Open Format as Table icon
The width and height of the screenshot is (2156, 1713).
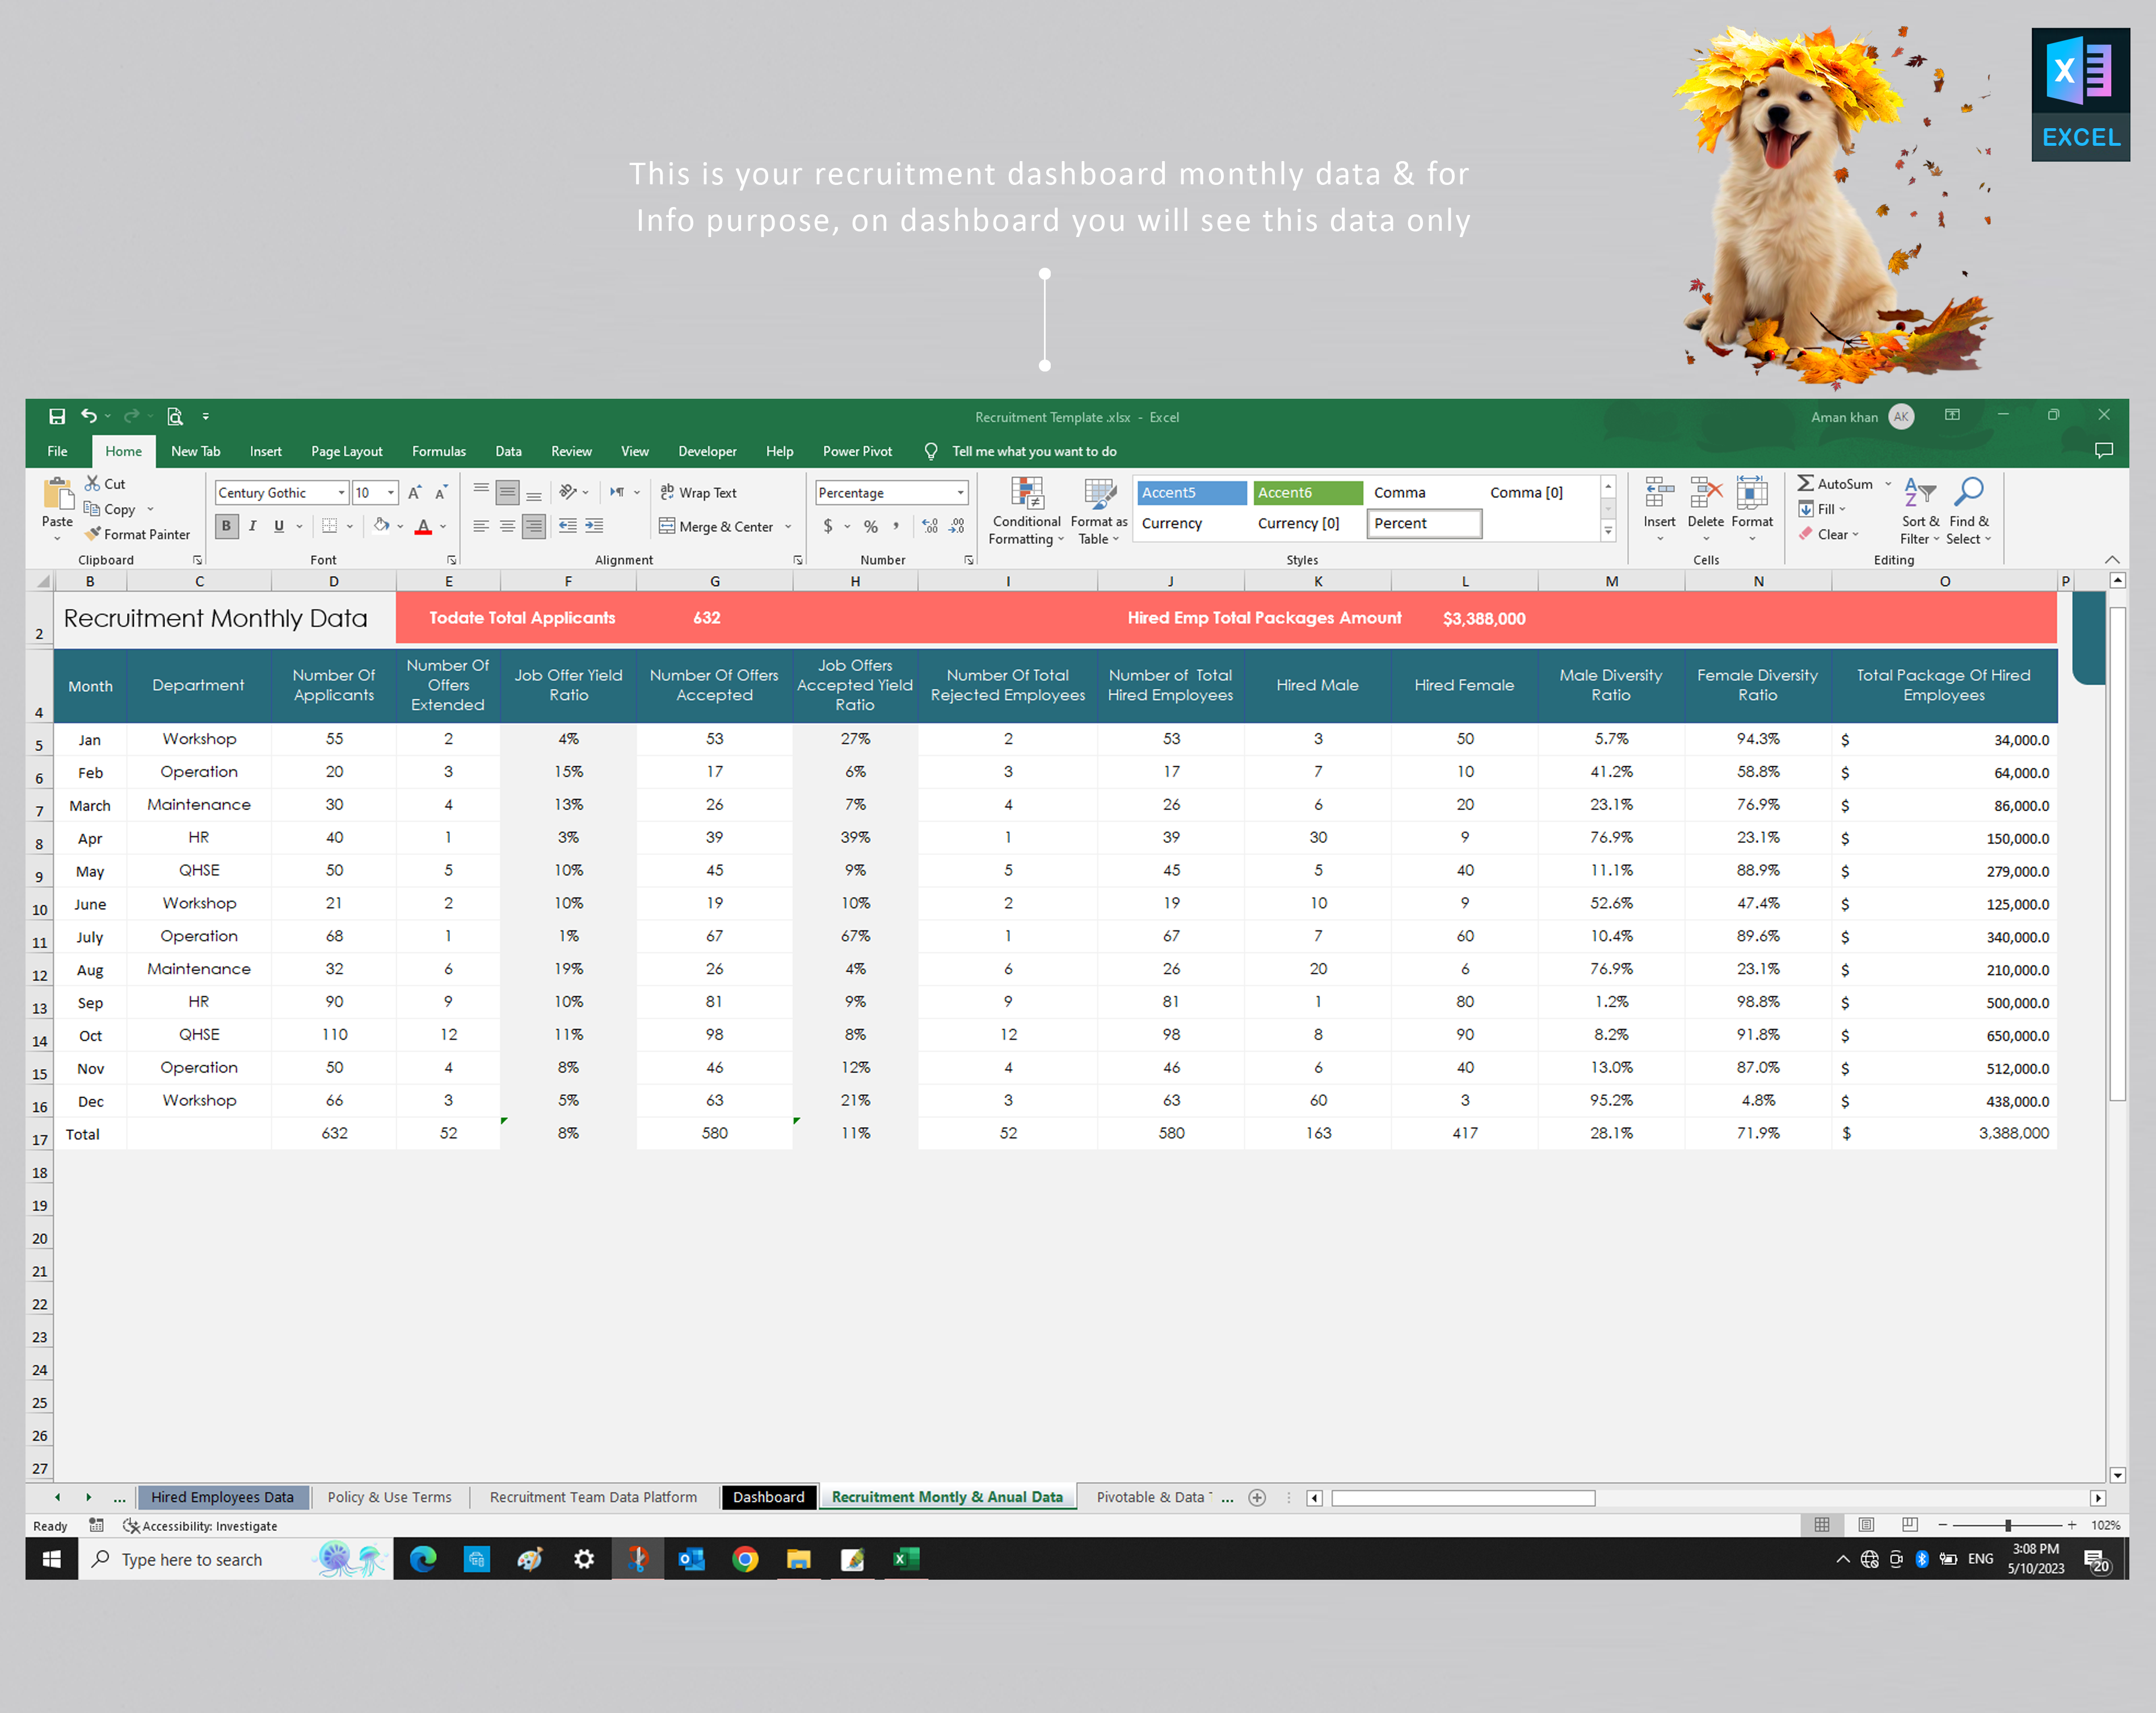point(1099,494)
